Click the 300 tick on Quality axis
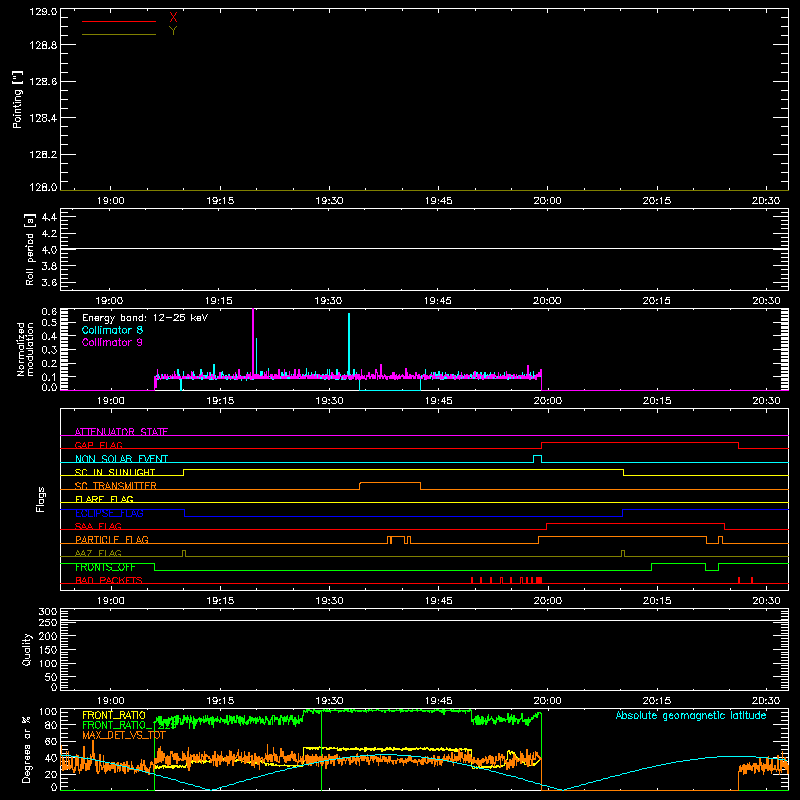This screenshot has height=800, width=800. point(48,612)
